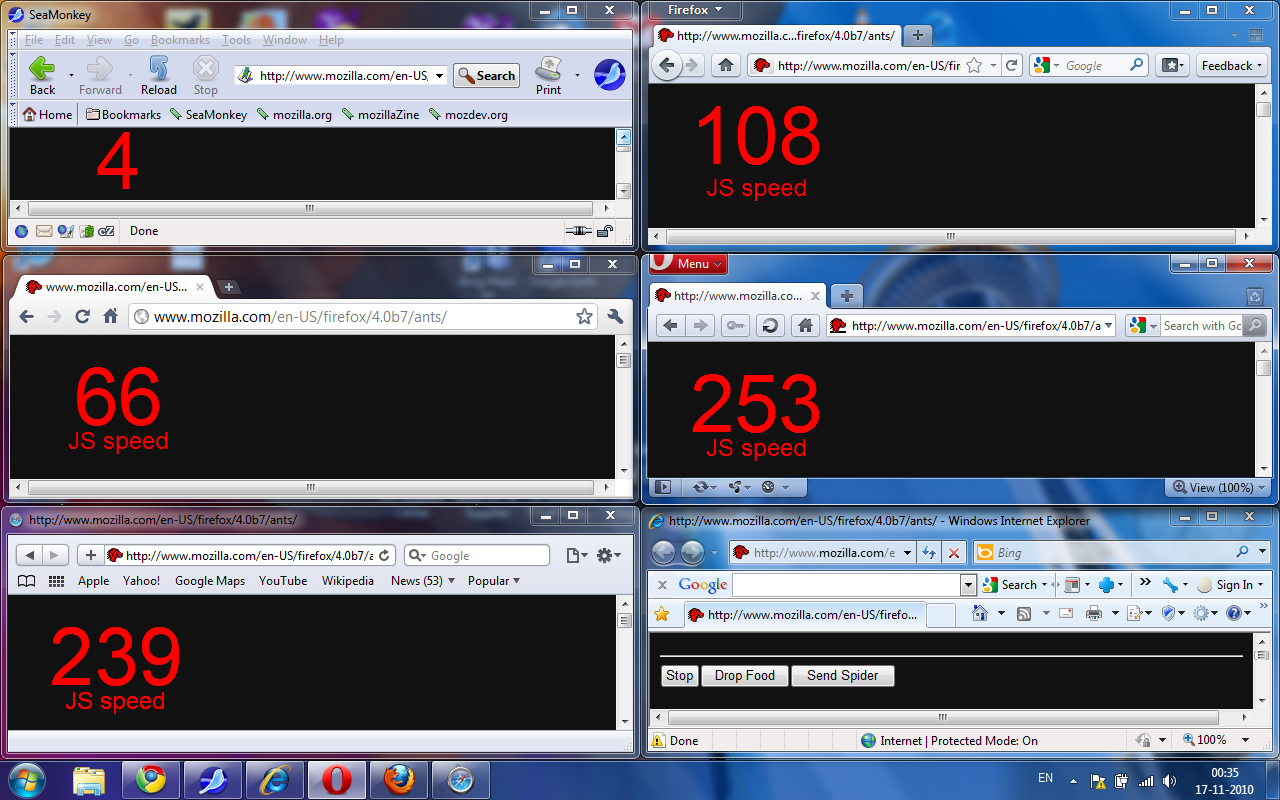Click the Print icon in SeaMonkey
1280x800 pixels.
click(x=548, y=68)
